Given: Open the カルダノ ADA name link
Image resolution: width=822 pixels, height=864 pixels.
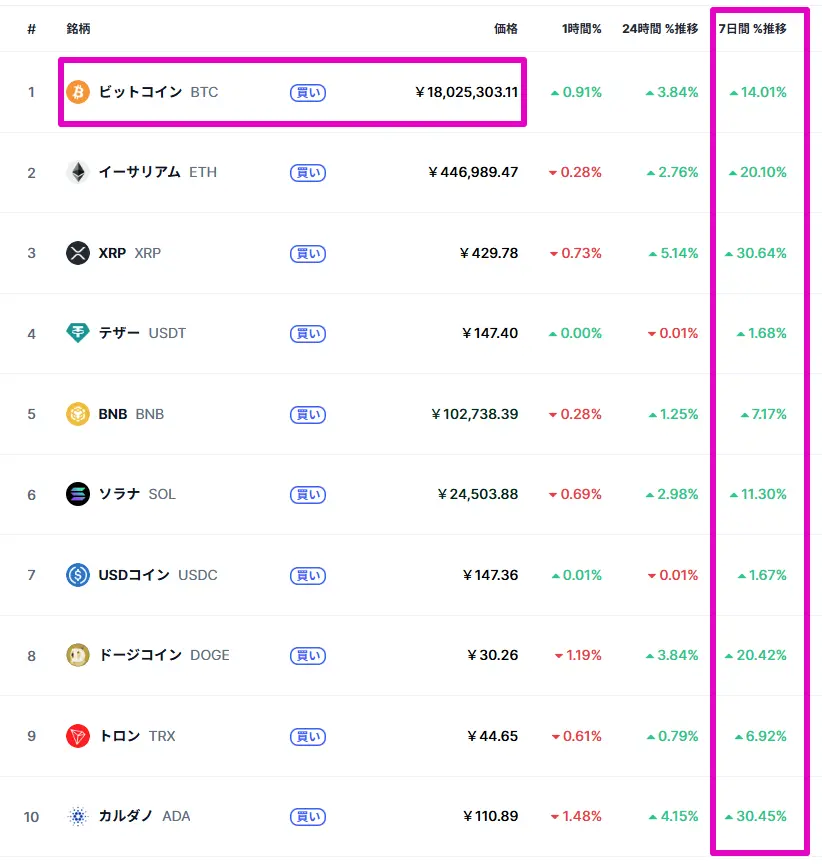Looking at the screenshot, I should (144, 816).
